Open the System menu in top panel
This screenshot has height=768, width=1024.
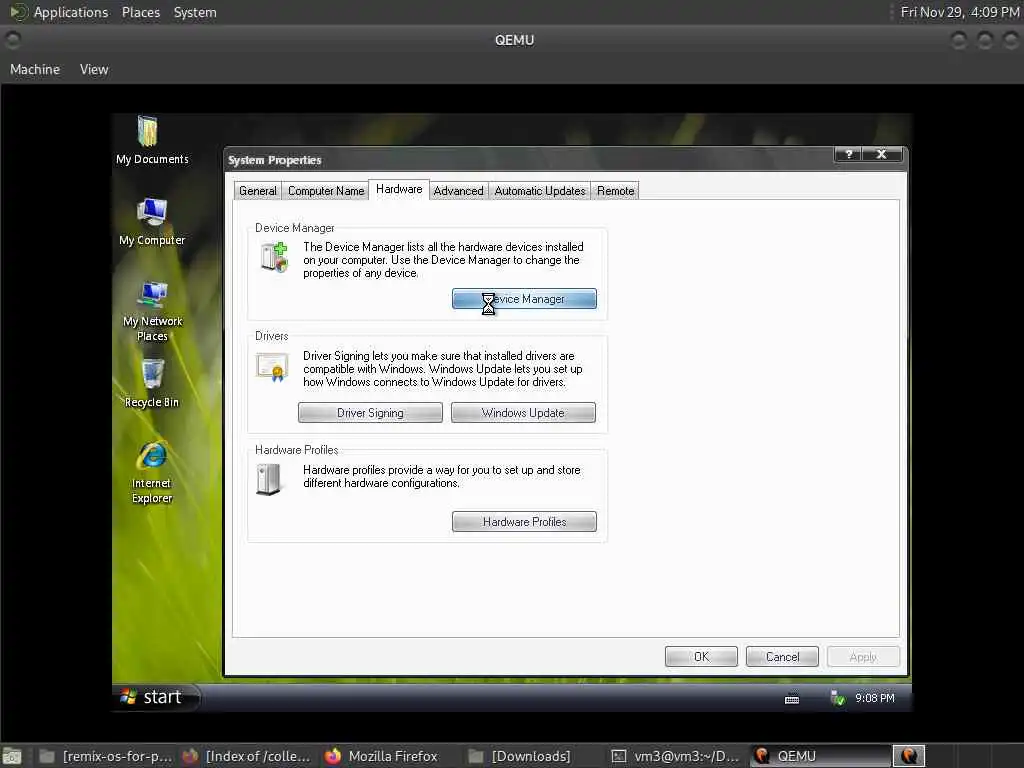(x=195, y=12)
